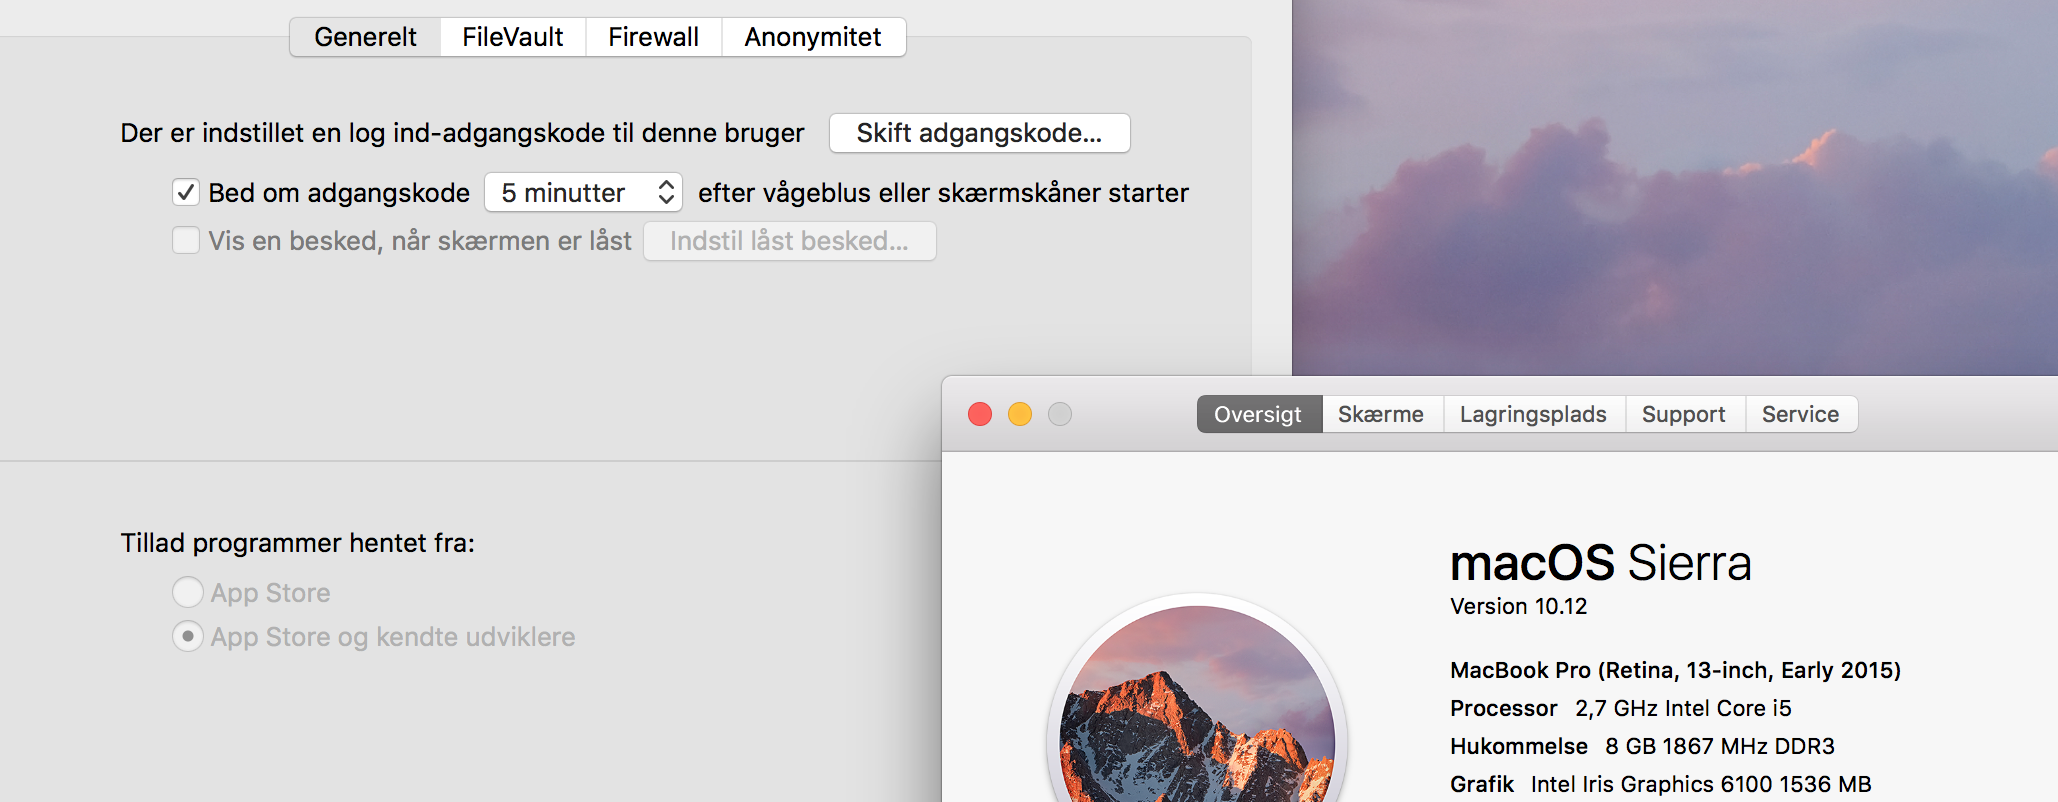
Task: Switch to the Skærme tab
Action: click(x=1382, y=414)
